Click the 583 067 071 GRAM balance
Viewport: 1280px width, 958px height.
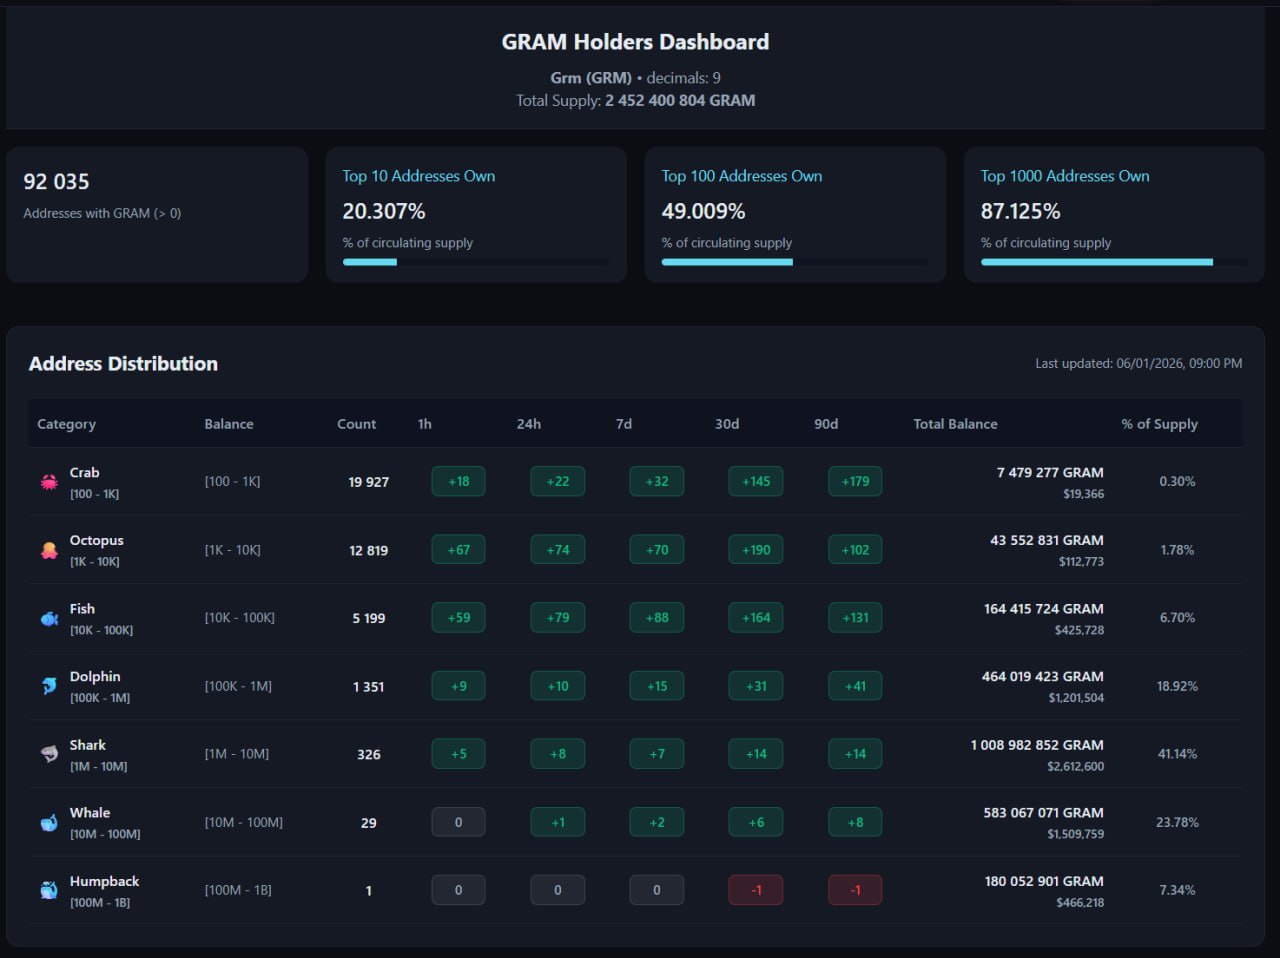(x=1043, y=813)
